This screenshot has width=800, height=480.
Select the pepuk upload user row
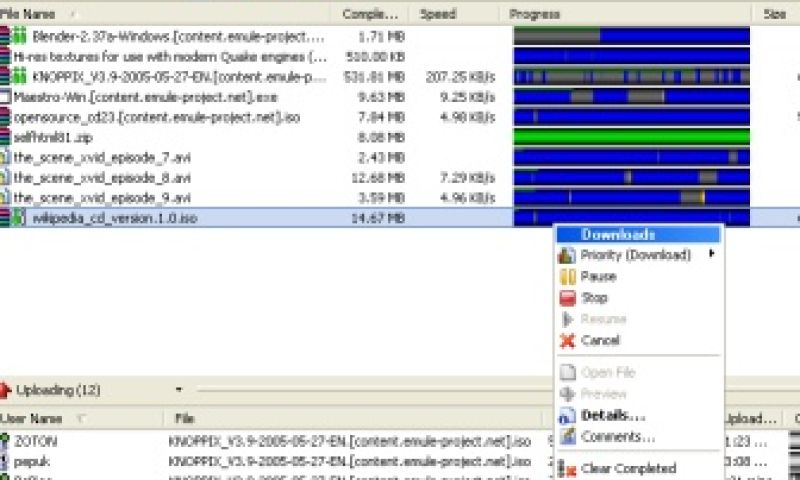32,462
